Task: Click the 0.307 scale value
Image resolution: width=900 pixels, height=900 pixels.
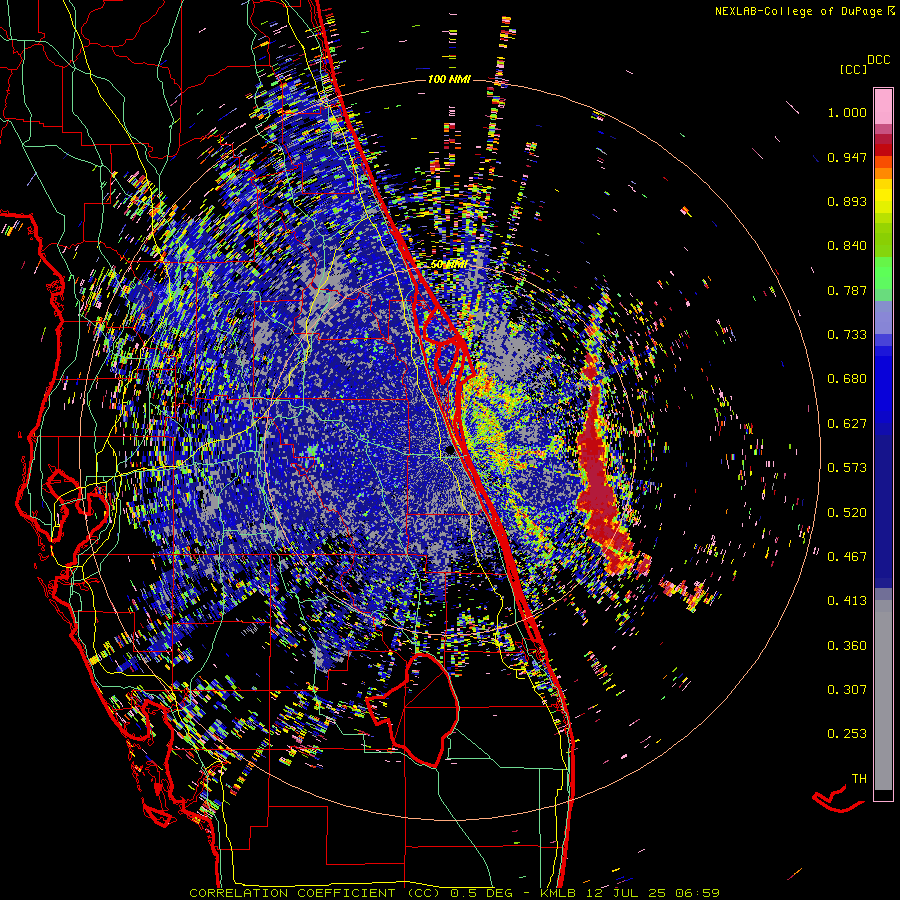Action: 847,690
